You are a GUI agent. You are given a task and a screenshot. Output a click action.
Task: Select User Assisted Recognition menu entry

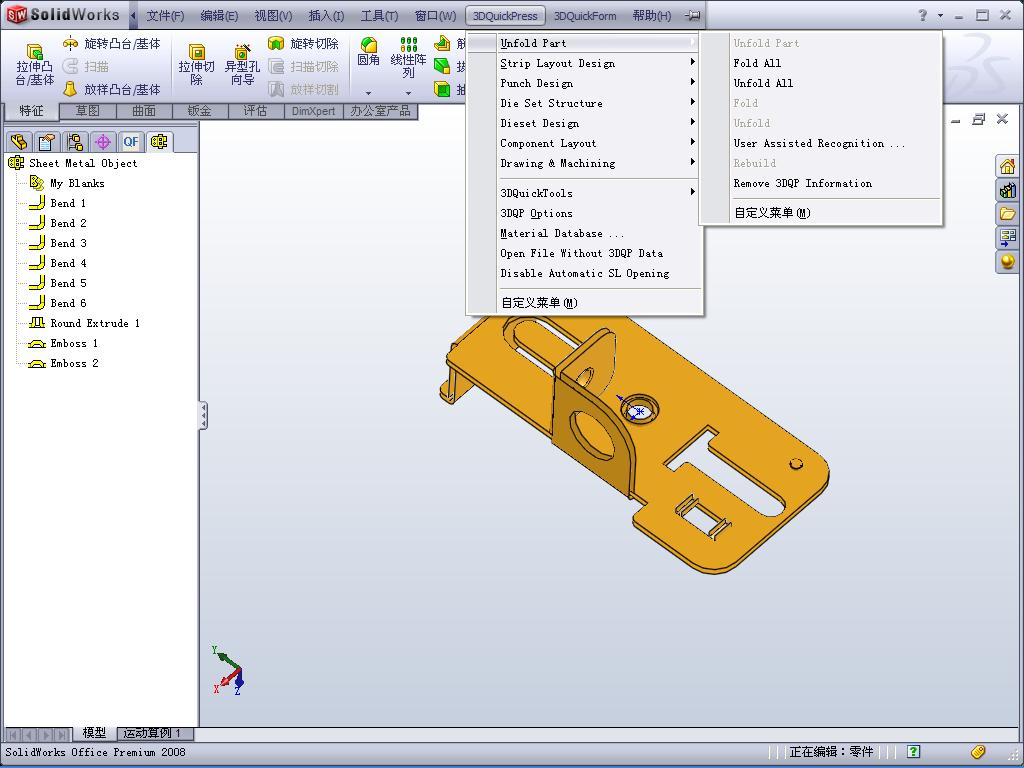[820, 144]
